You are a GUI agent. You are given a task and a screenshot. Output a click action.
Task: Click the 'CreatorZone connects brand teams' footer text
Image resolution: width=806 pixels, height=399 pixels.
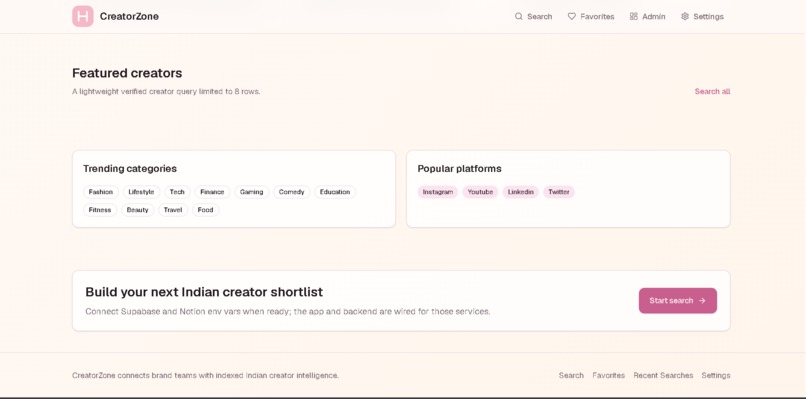pyautogui.click(x=206, y=375)
